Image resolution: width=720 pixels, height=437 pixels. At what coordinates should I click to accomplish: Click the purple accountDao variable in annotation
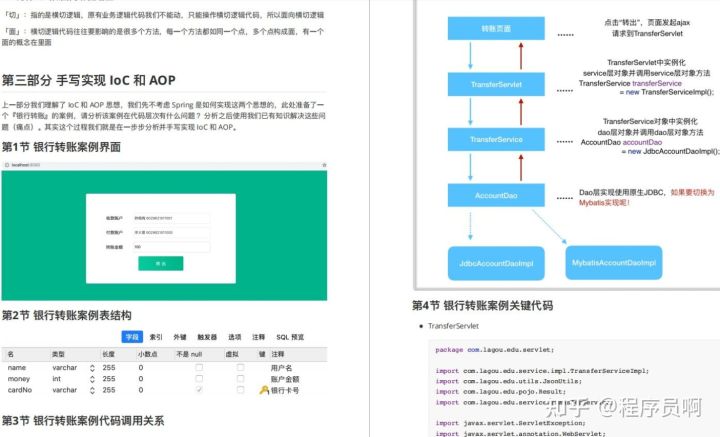[642, 142]
